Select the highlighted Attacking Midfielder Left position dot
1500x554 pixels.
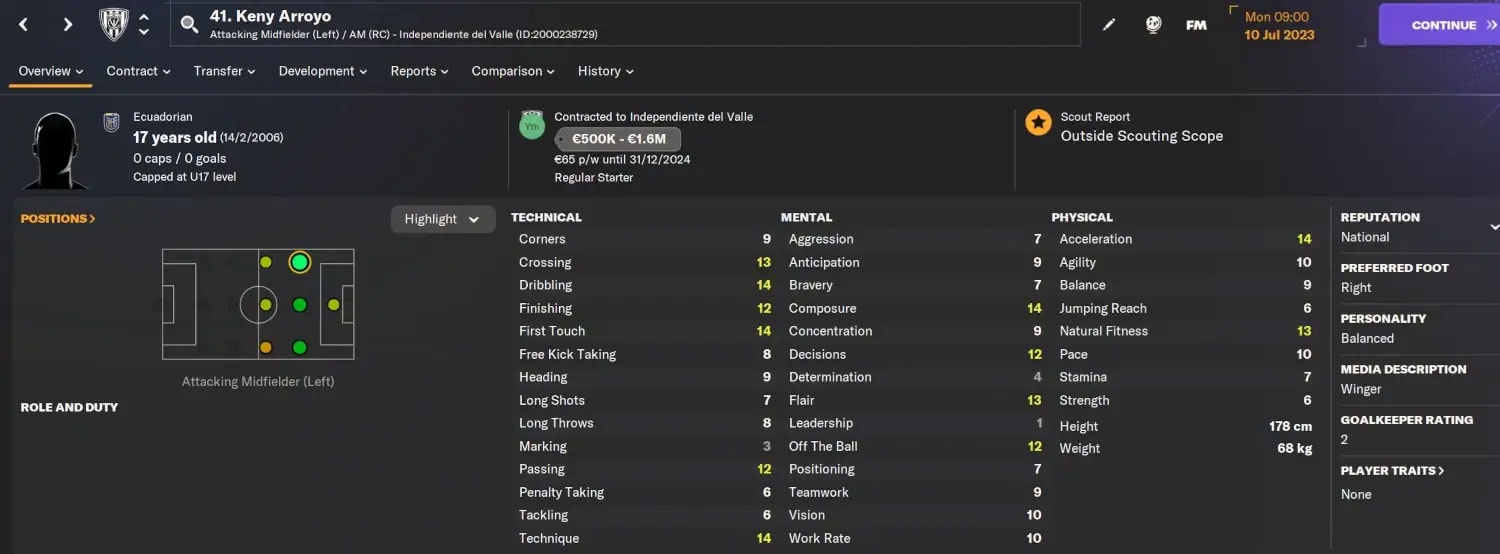point(299,262)
